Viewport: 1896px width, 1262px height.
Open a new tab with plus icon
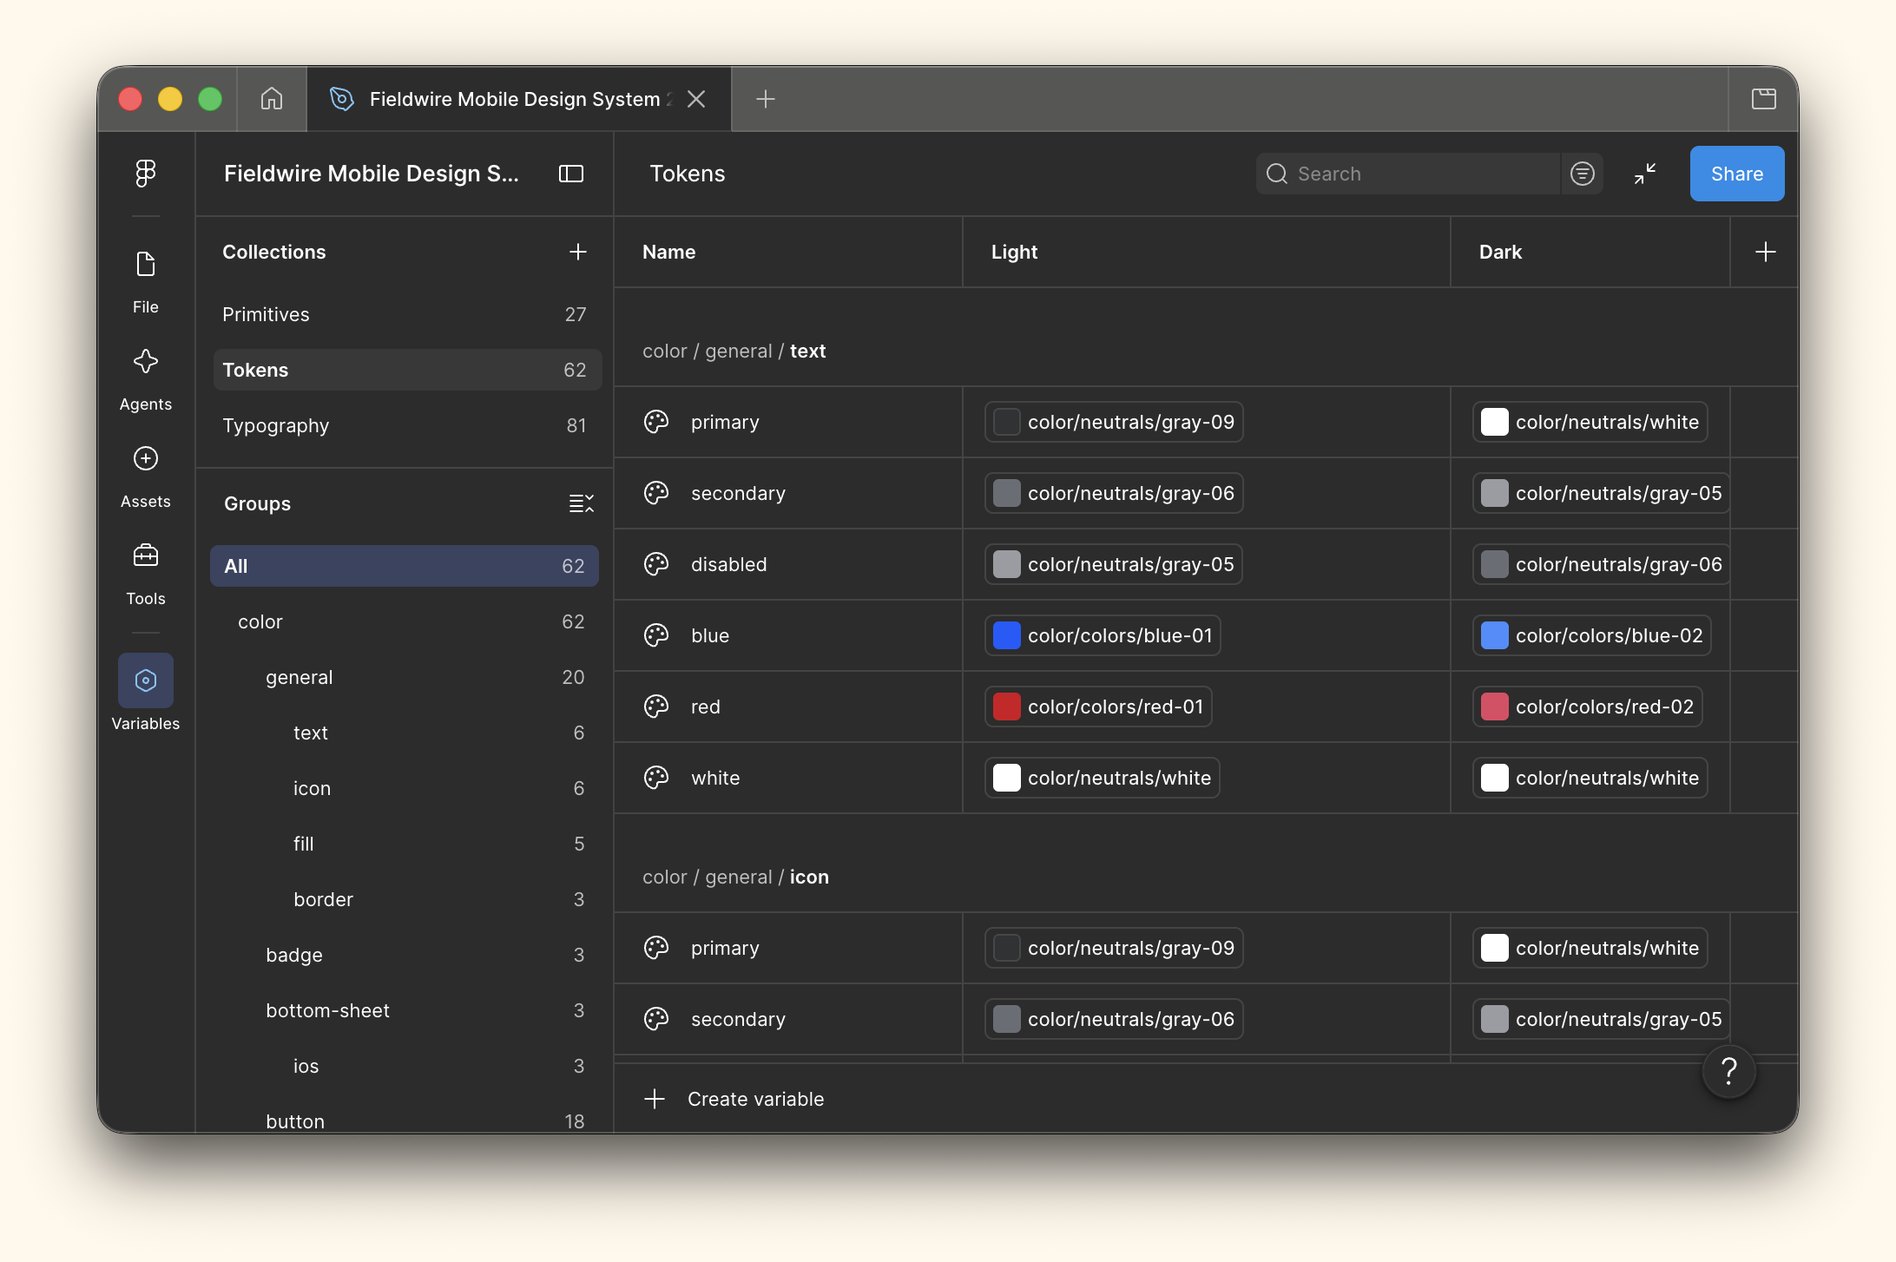(765, 99)
